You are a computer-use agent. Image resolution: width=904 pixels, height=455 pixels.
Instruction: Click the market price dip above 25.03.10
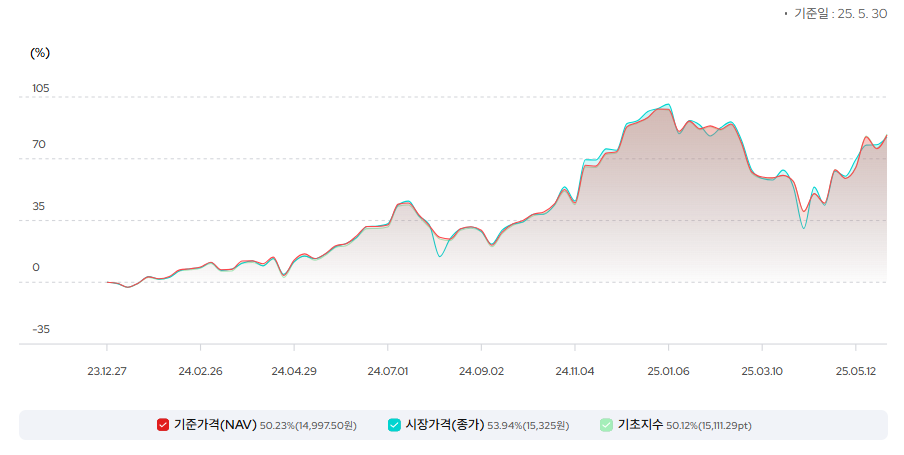(804, 228)
